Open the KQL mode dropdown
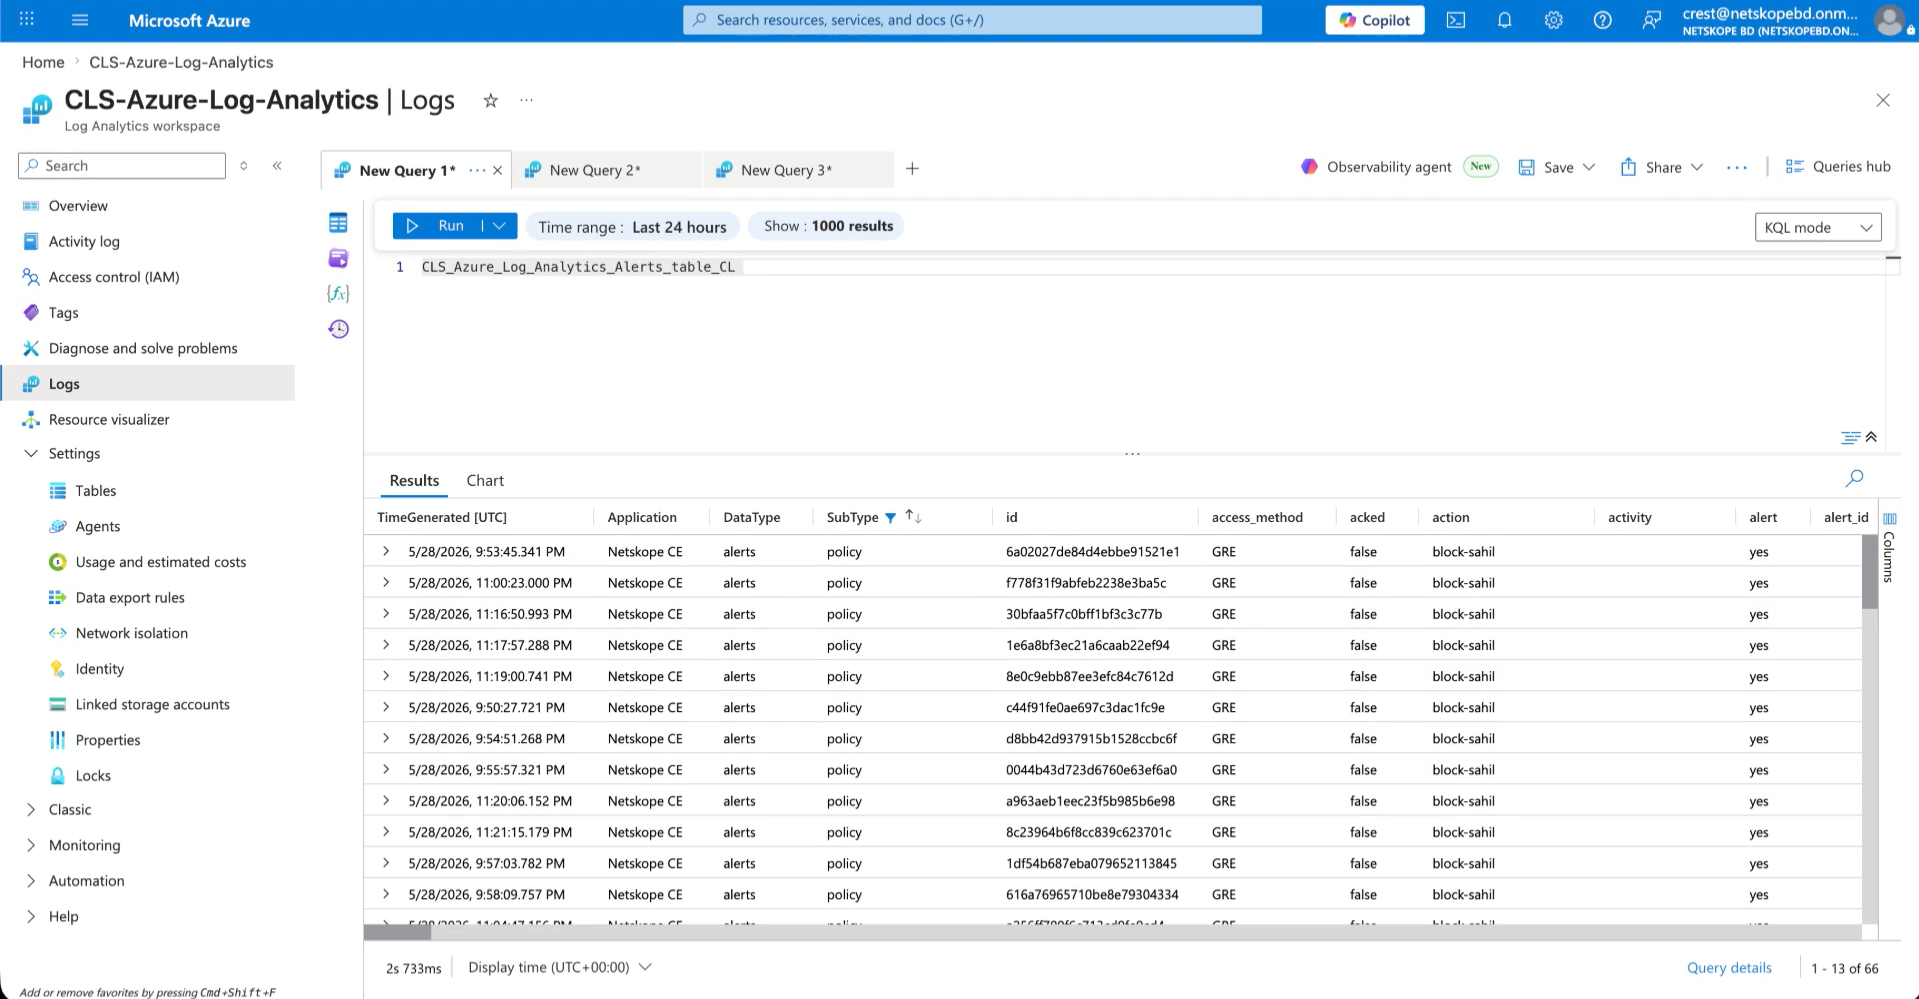This screenshot has height=999, width=1919. pyautogui.click(x=1818, y=227)
